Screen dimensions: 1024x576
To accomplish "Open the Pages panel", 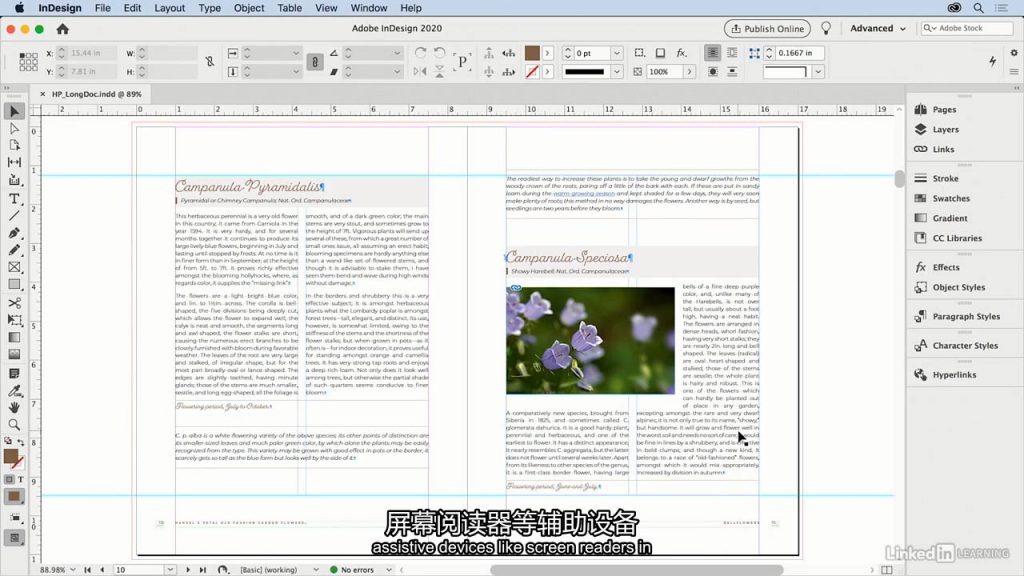I will tap(944, 110).
